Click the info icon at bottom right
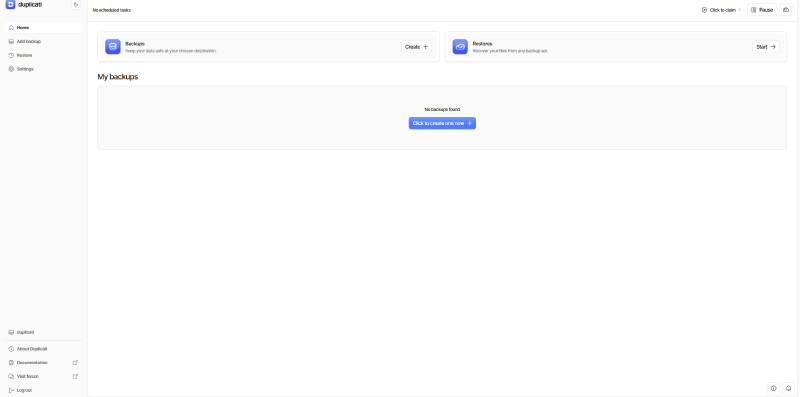This screenshot has height=397, width=800. tap(773, 388)
